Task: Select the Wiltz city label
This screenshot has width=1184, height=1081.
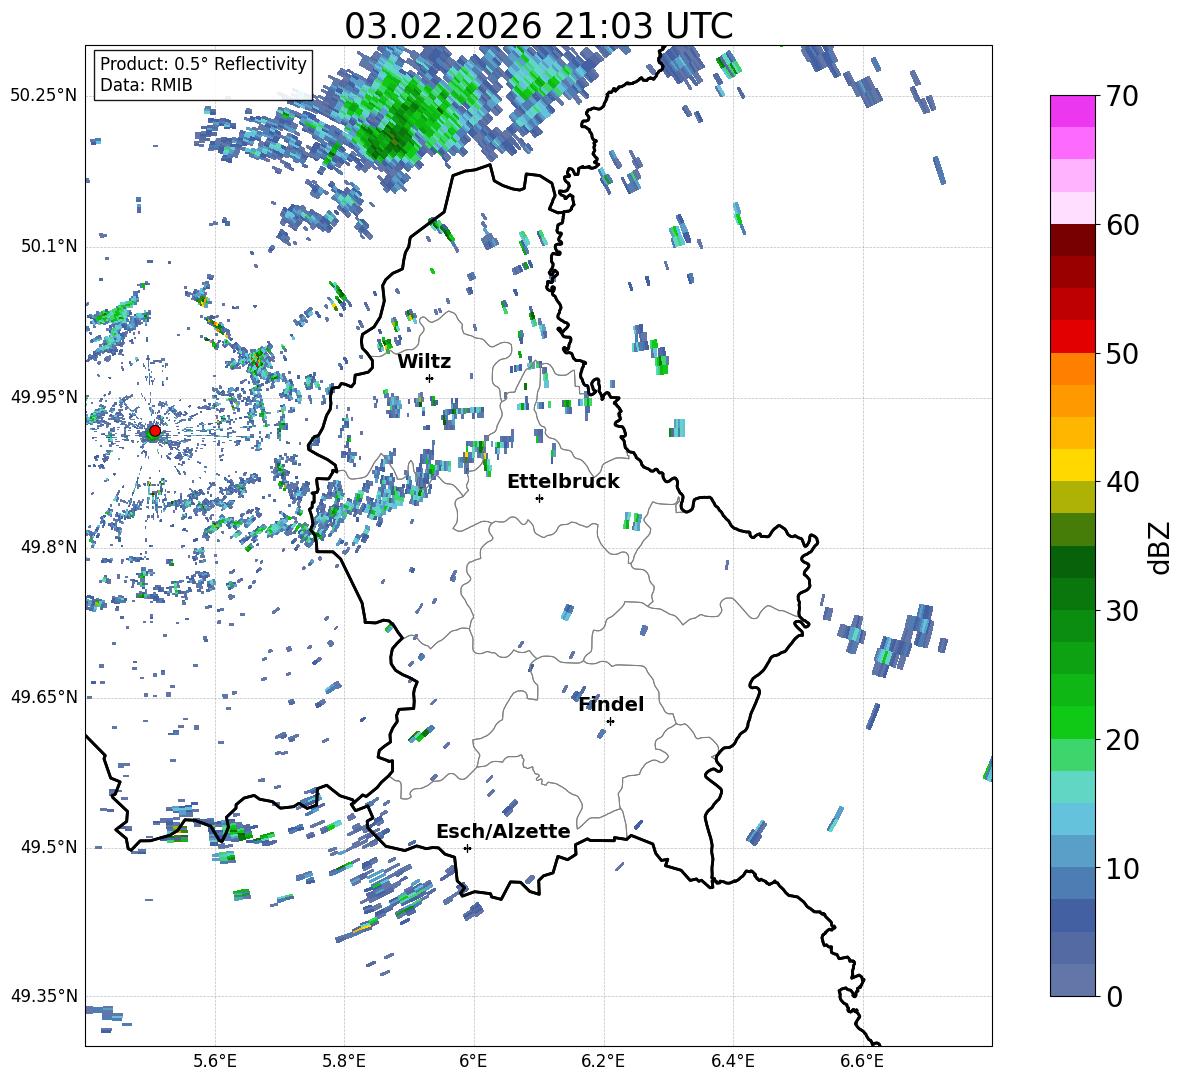Action: 424,362
